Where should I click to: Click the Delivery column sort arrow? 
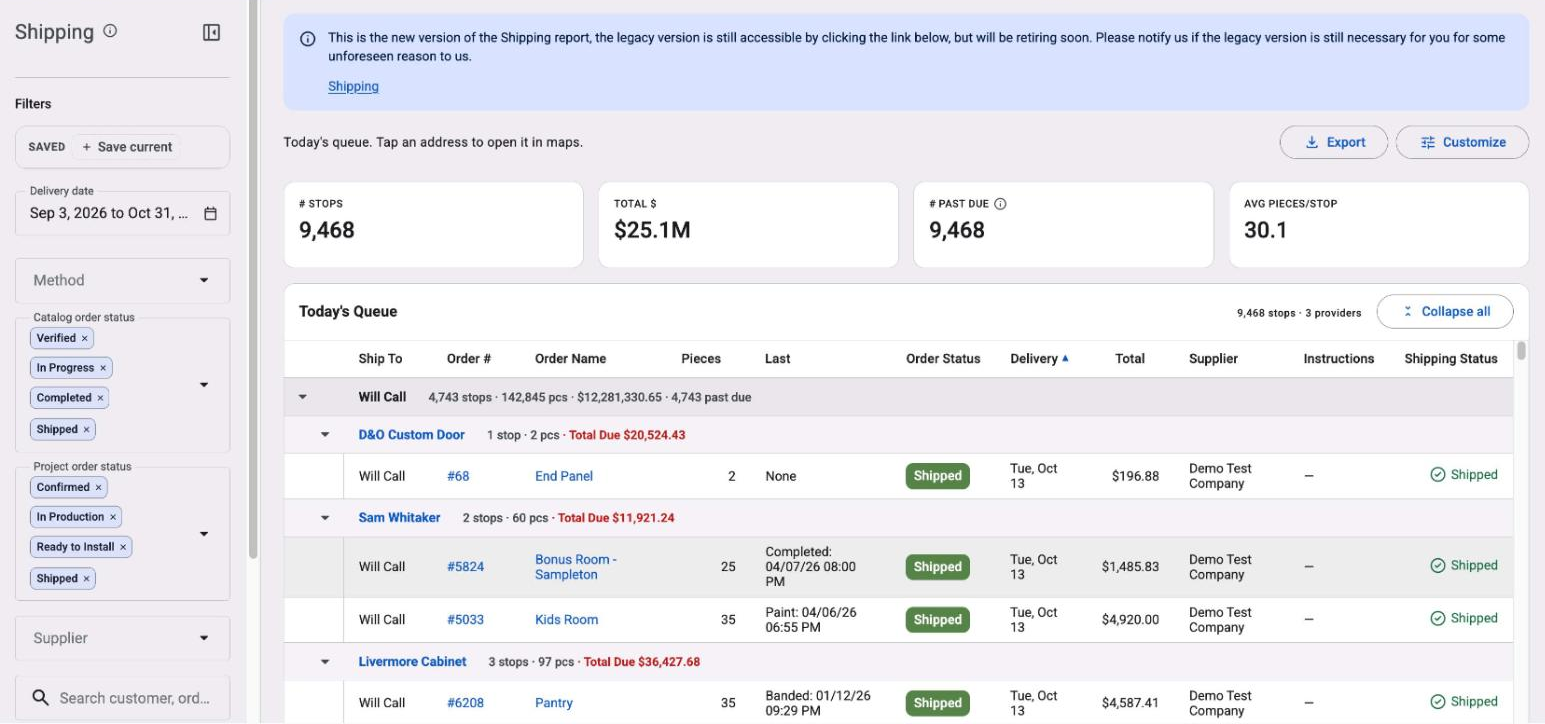point(1065,358)
